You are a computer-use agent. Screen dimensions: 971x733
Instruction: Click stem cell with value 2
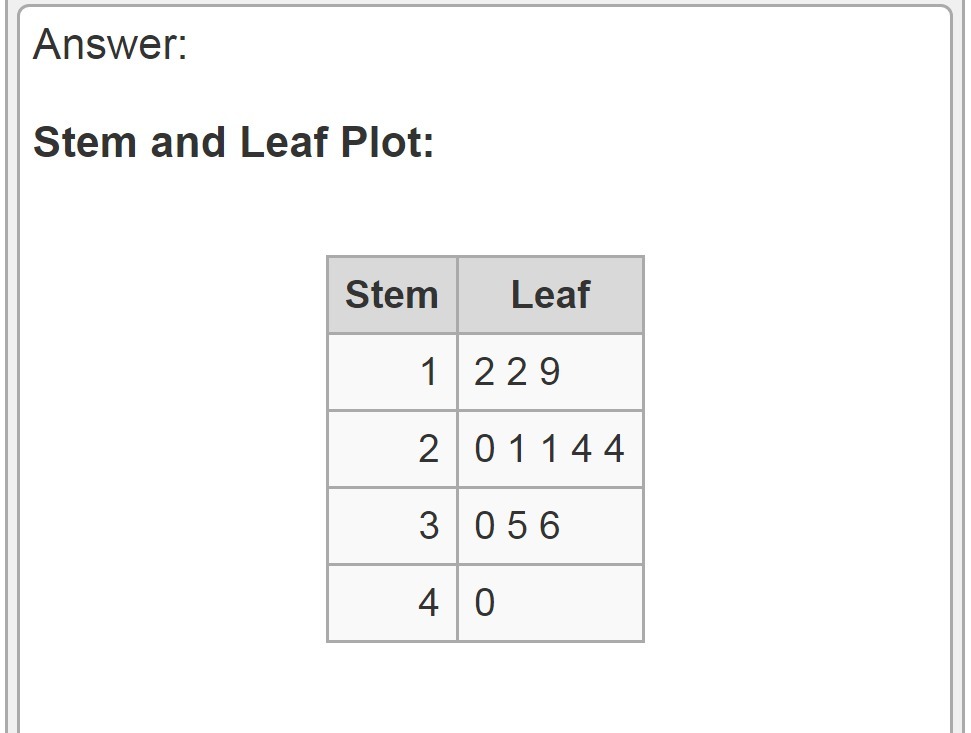tap(392, 449)
